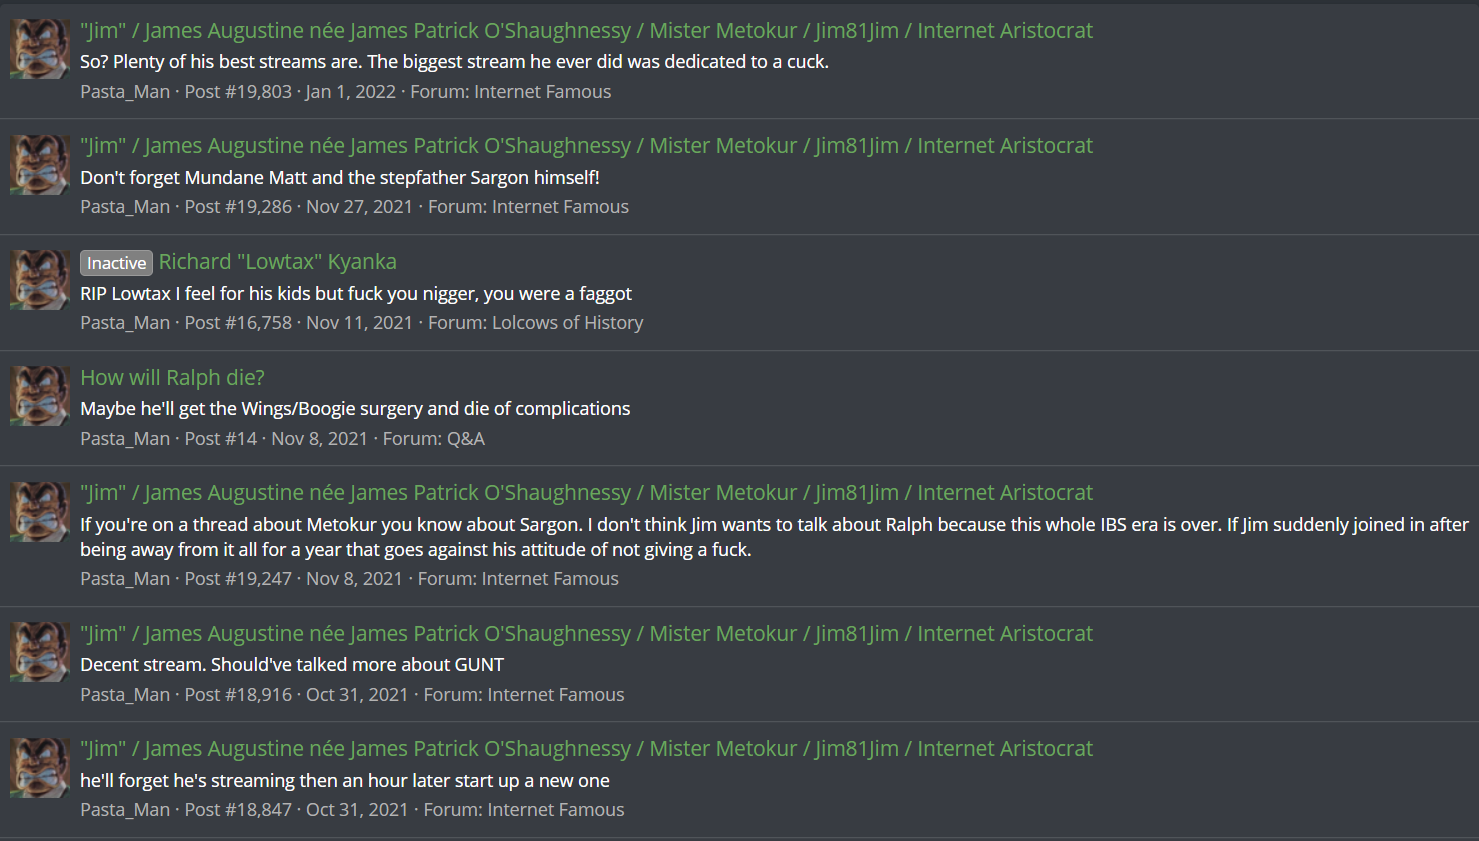Open the How will Ralph die? thread
1479x841 pixels.
coord(172,378)
